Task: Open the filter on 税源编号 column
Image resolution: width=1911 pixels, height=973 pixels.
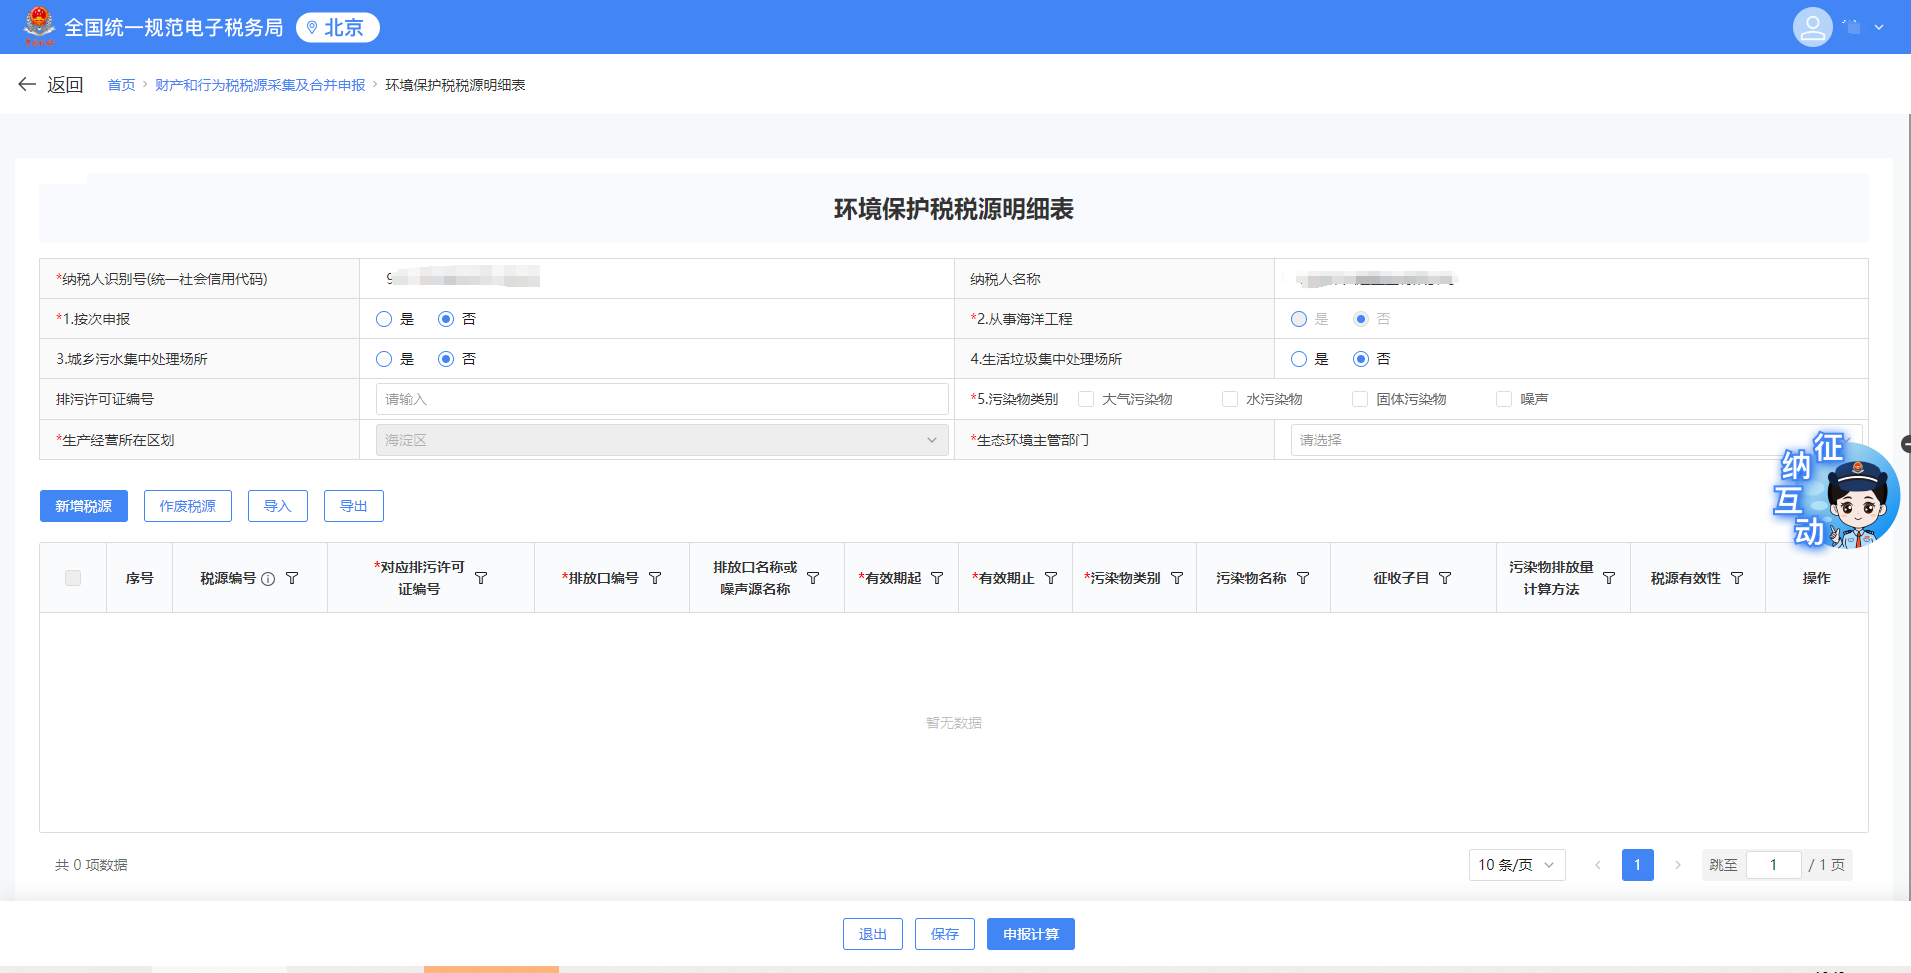Action: pyautogui.click(x=294, y=577)
